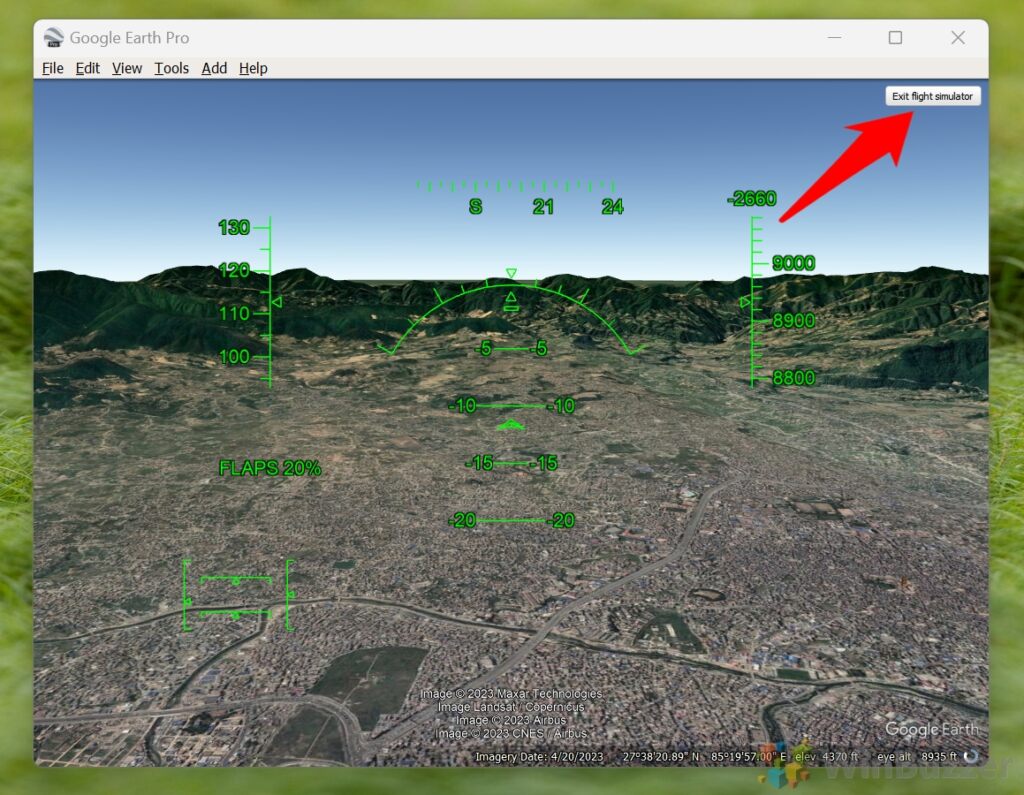1024x795 pixels.
Task: Click the Google Earth watermark at bottom right
Action: click(x=931, y=730)
